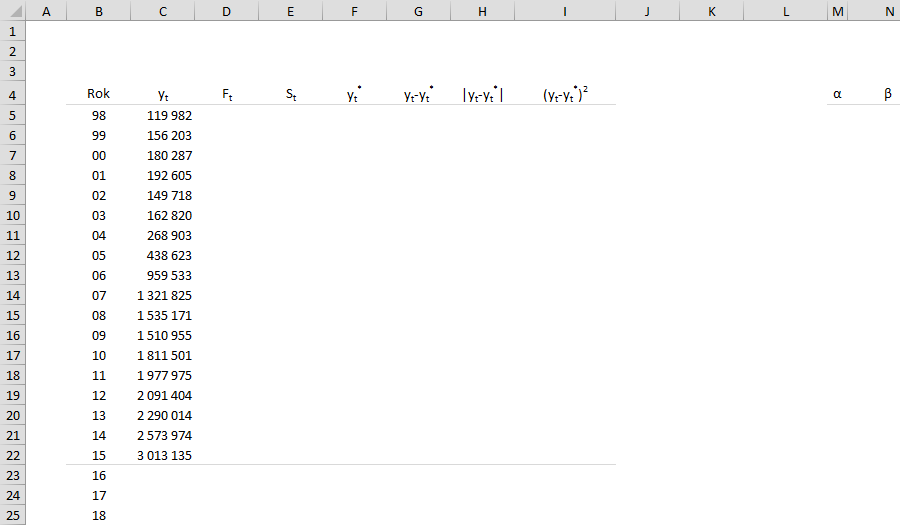The height and width of the screenshot is (525, 900).
Task: Select the cell containing 3 013 135
Action: [x=162, y=455]
